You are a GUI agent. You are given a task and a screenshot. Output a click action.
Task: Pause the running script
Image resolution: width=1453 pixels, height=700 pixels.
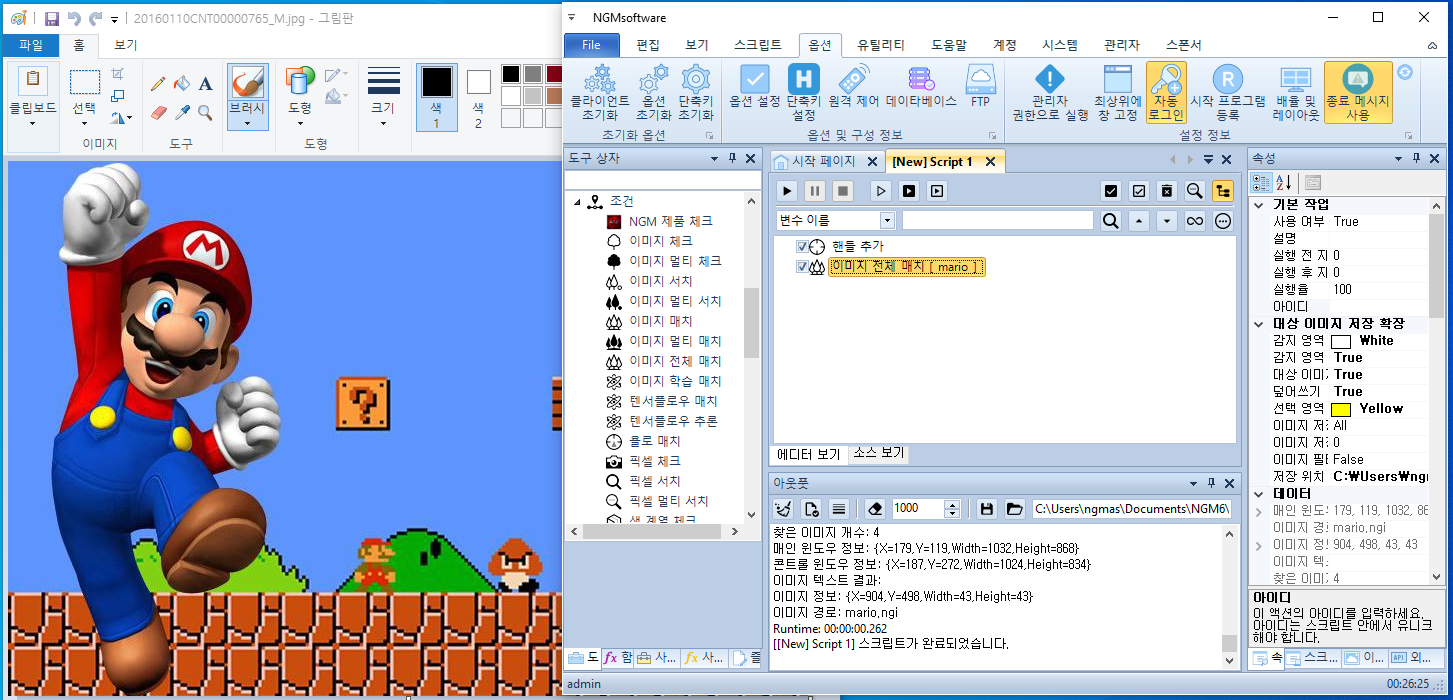(815, 191)
